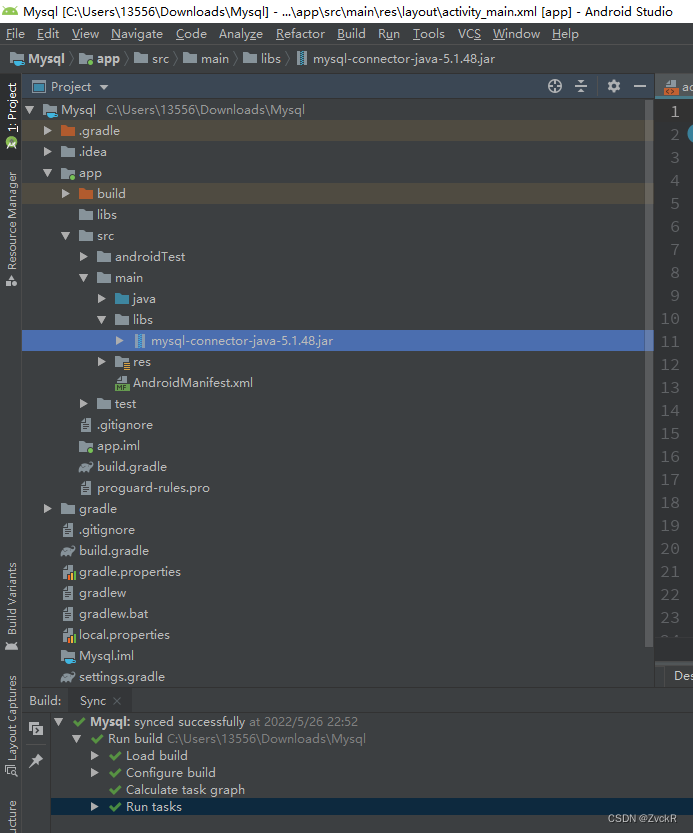Hide the Project panel with minus icon
Viewport: 693px width, 833px height.
(640, 86)
